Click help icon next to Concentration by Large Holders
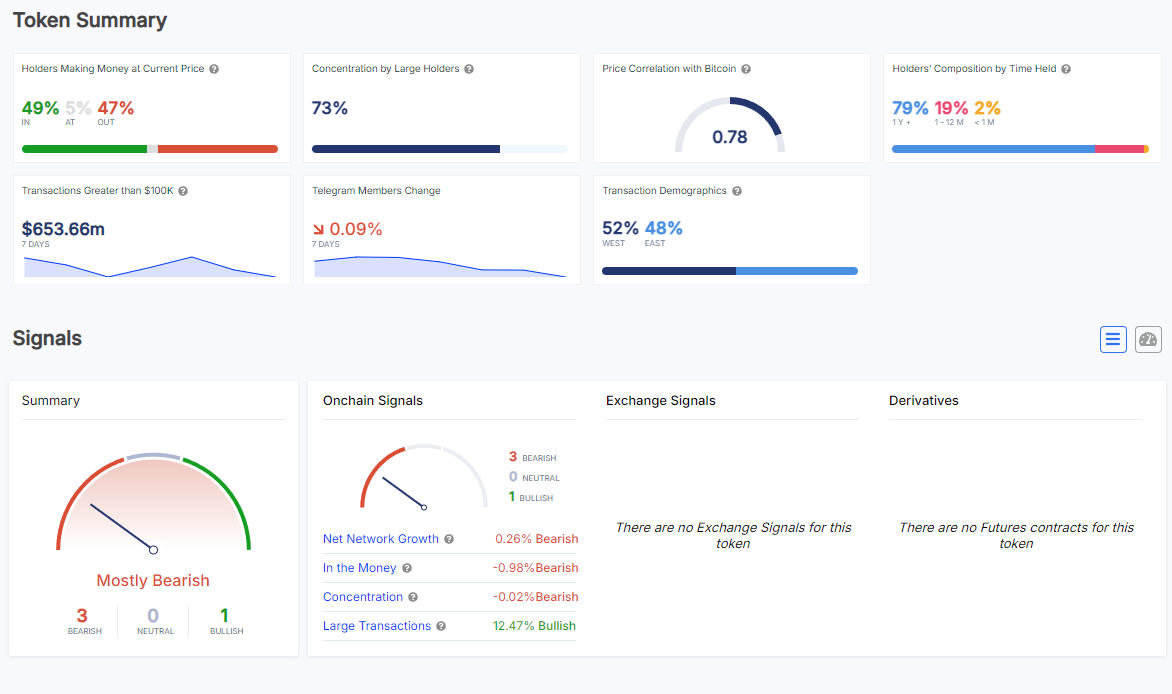 (x=469, y=69)
